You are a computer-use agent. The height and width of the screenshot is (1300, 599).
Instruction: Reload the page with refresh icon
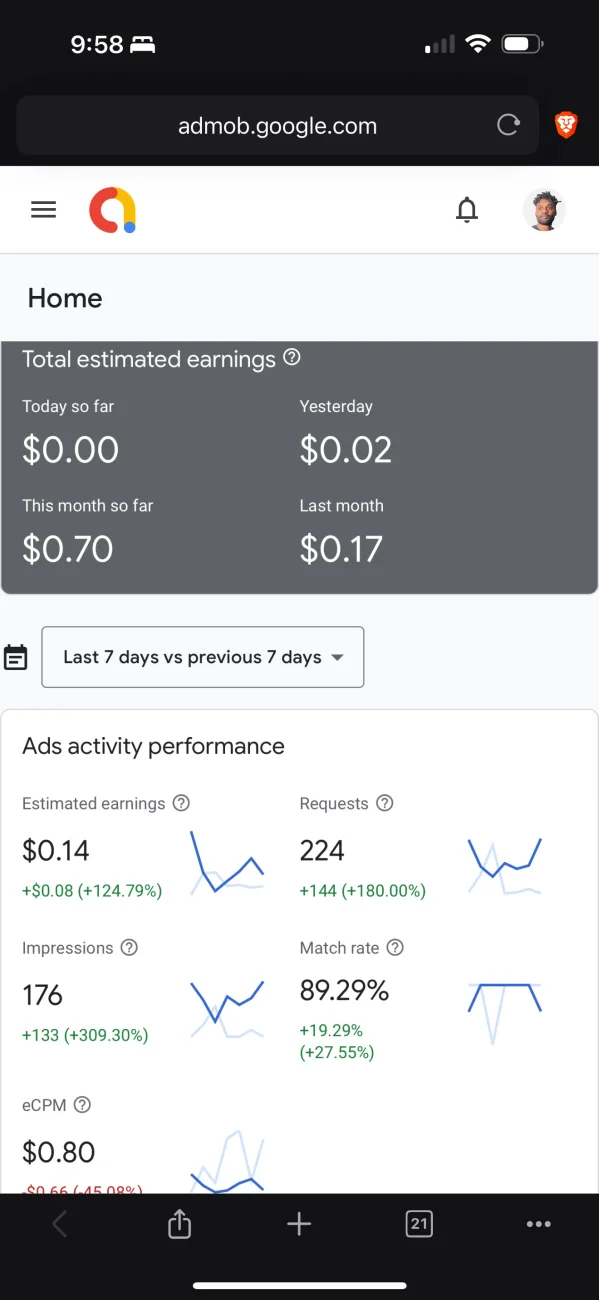pyautogui.click(x=509, y=126)
